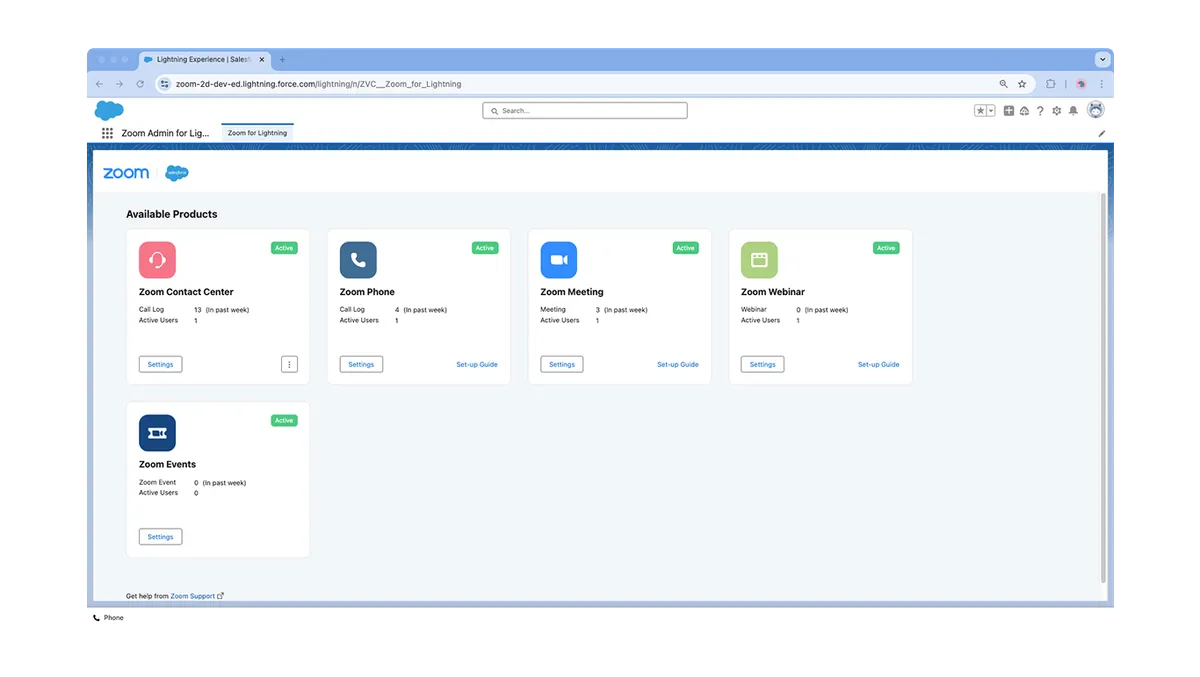Screen dimensions: 1200x677
Task: Follow the Zoom Support help link
Action: [x=193, y=596]
